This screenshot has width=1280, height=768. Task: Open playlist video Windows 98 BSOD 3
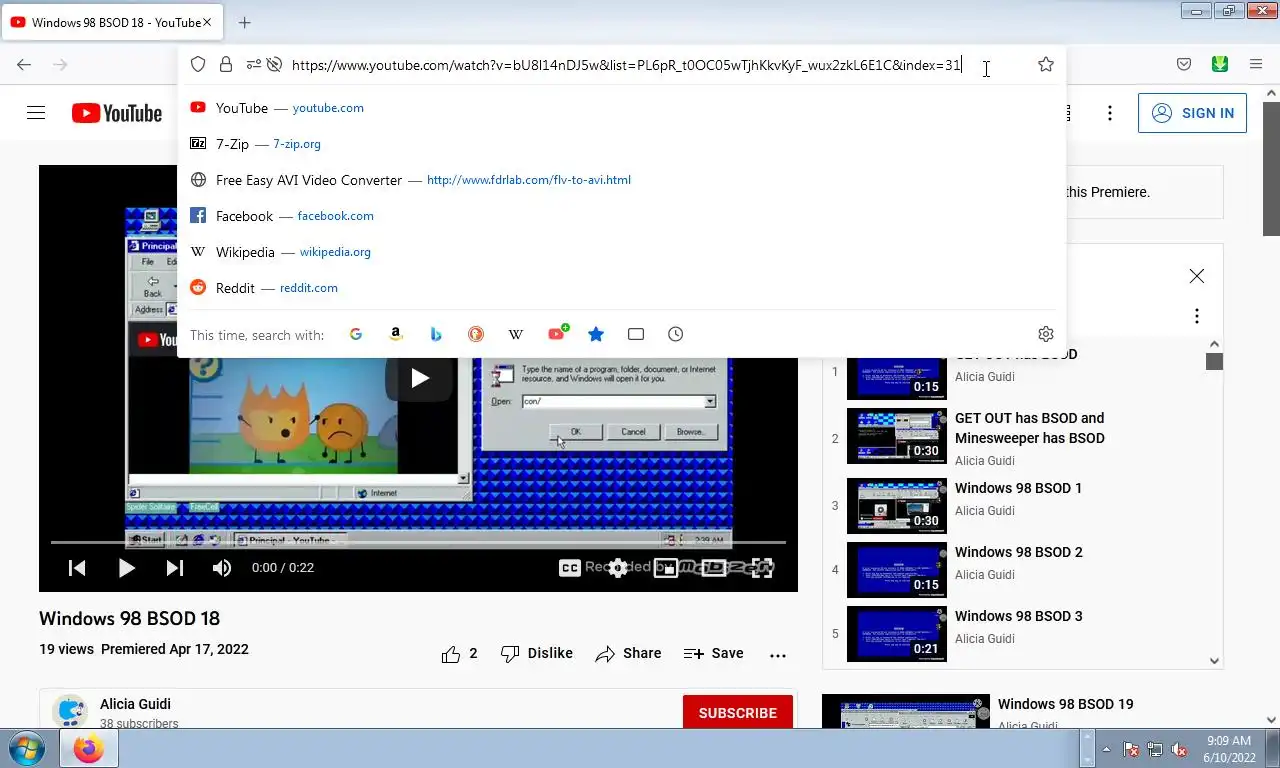click(1018, 616)
